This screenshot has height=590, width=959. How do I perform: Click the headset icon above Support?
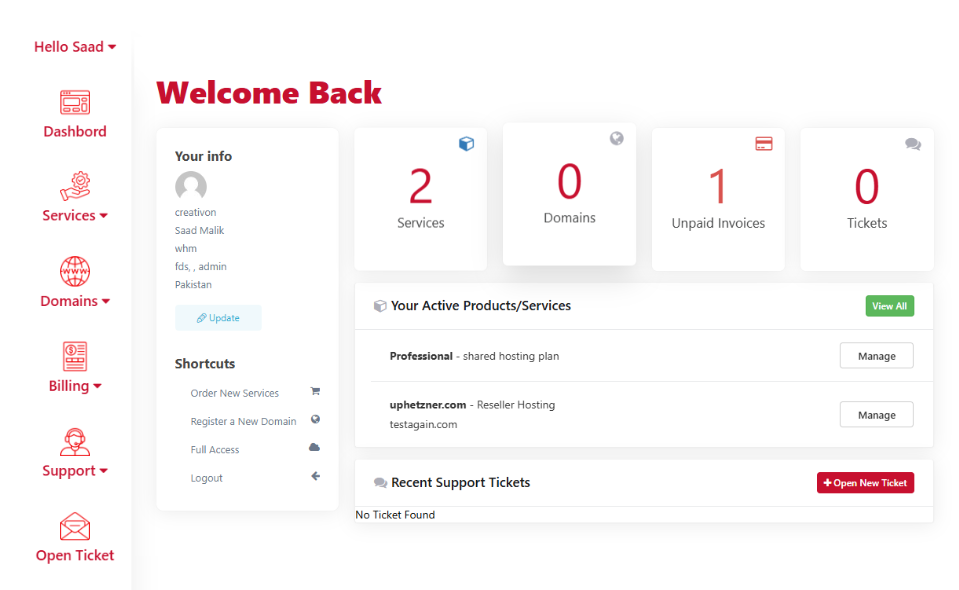[x=74, y=442]
